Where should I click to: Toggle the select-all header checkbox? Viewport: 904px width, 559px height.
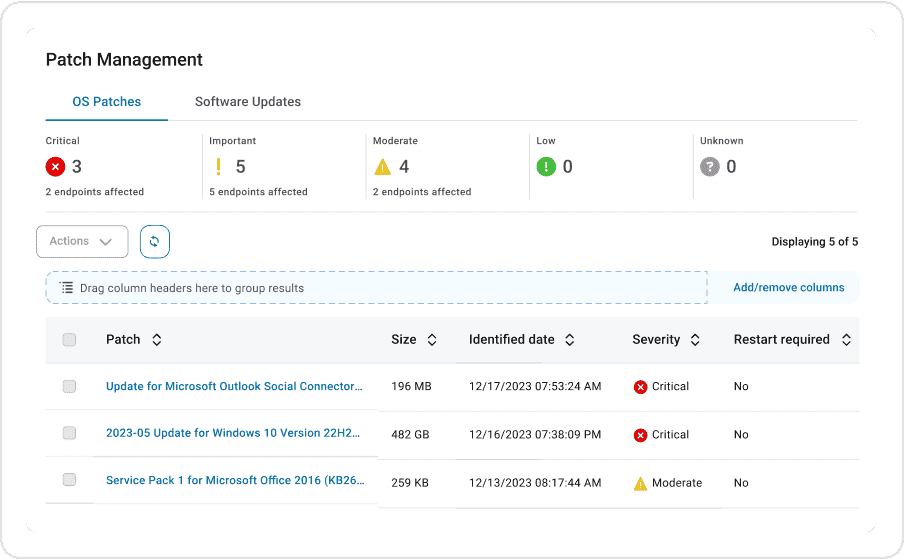point(69,340)
